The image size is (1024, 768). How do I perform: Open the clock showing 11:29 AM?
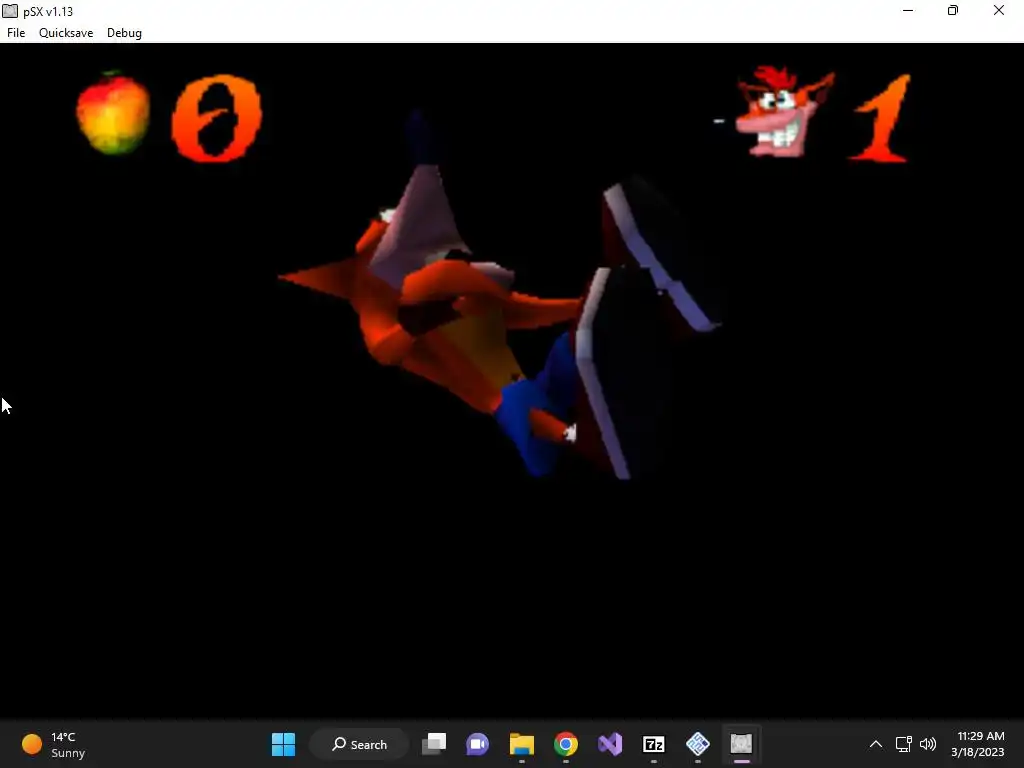point(978,744)
